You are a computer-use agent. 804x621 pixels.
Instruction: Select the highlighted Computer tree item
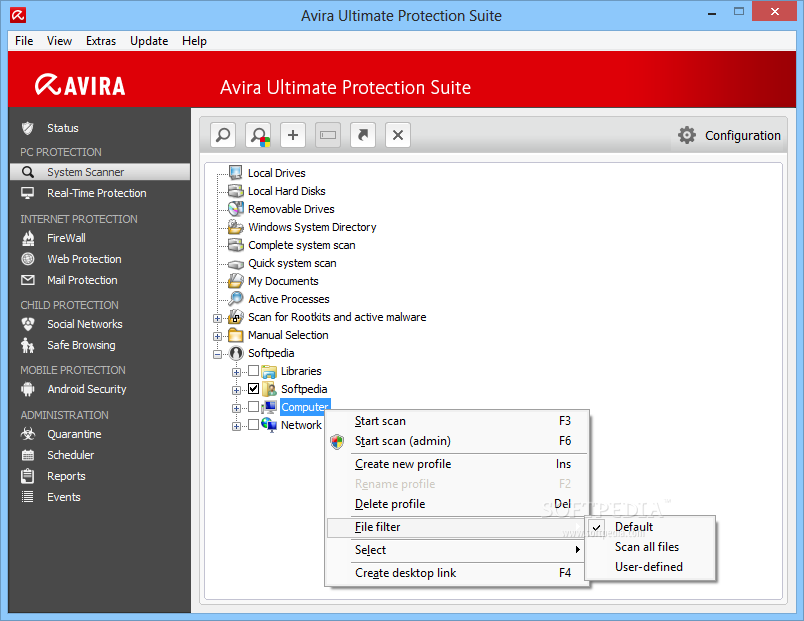pyautogui.click(x=305, y=407)
